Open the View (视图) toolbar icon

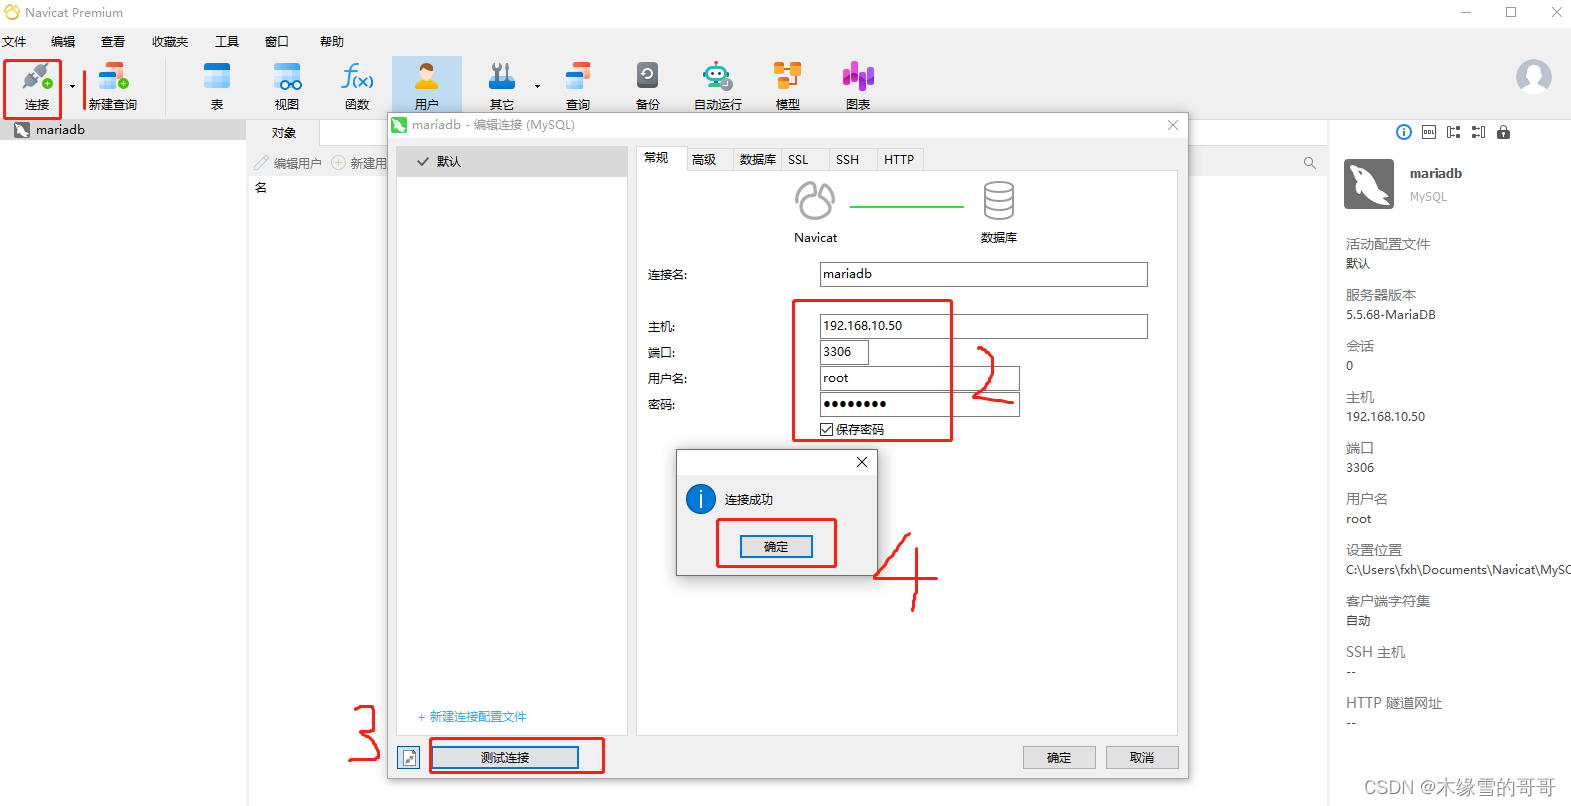[287, 87]
